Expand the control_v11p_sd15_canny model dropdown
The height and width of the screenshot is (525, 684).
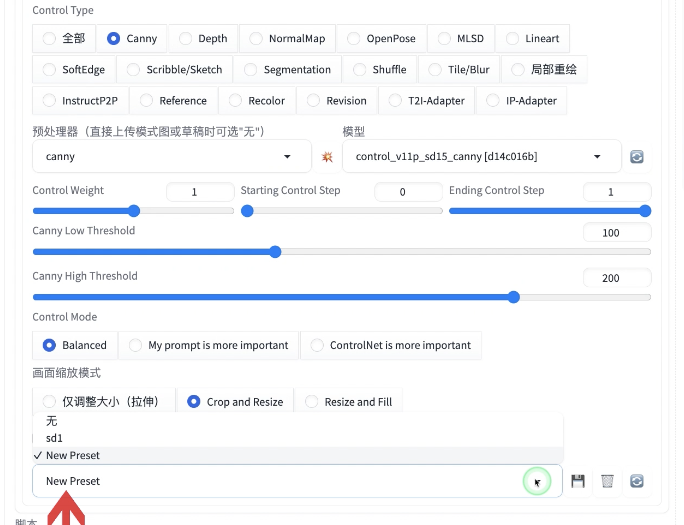tap(482, 157)
